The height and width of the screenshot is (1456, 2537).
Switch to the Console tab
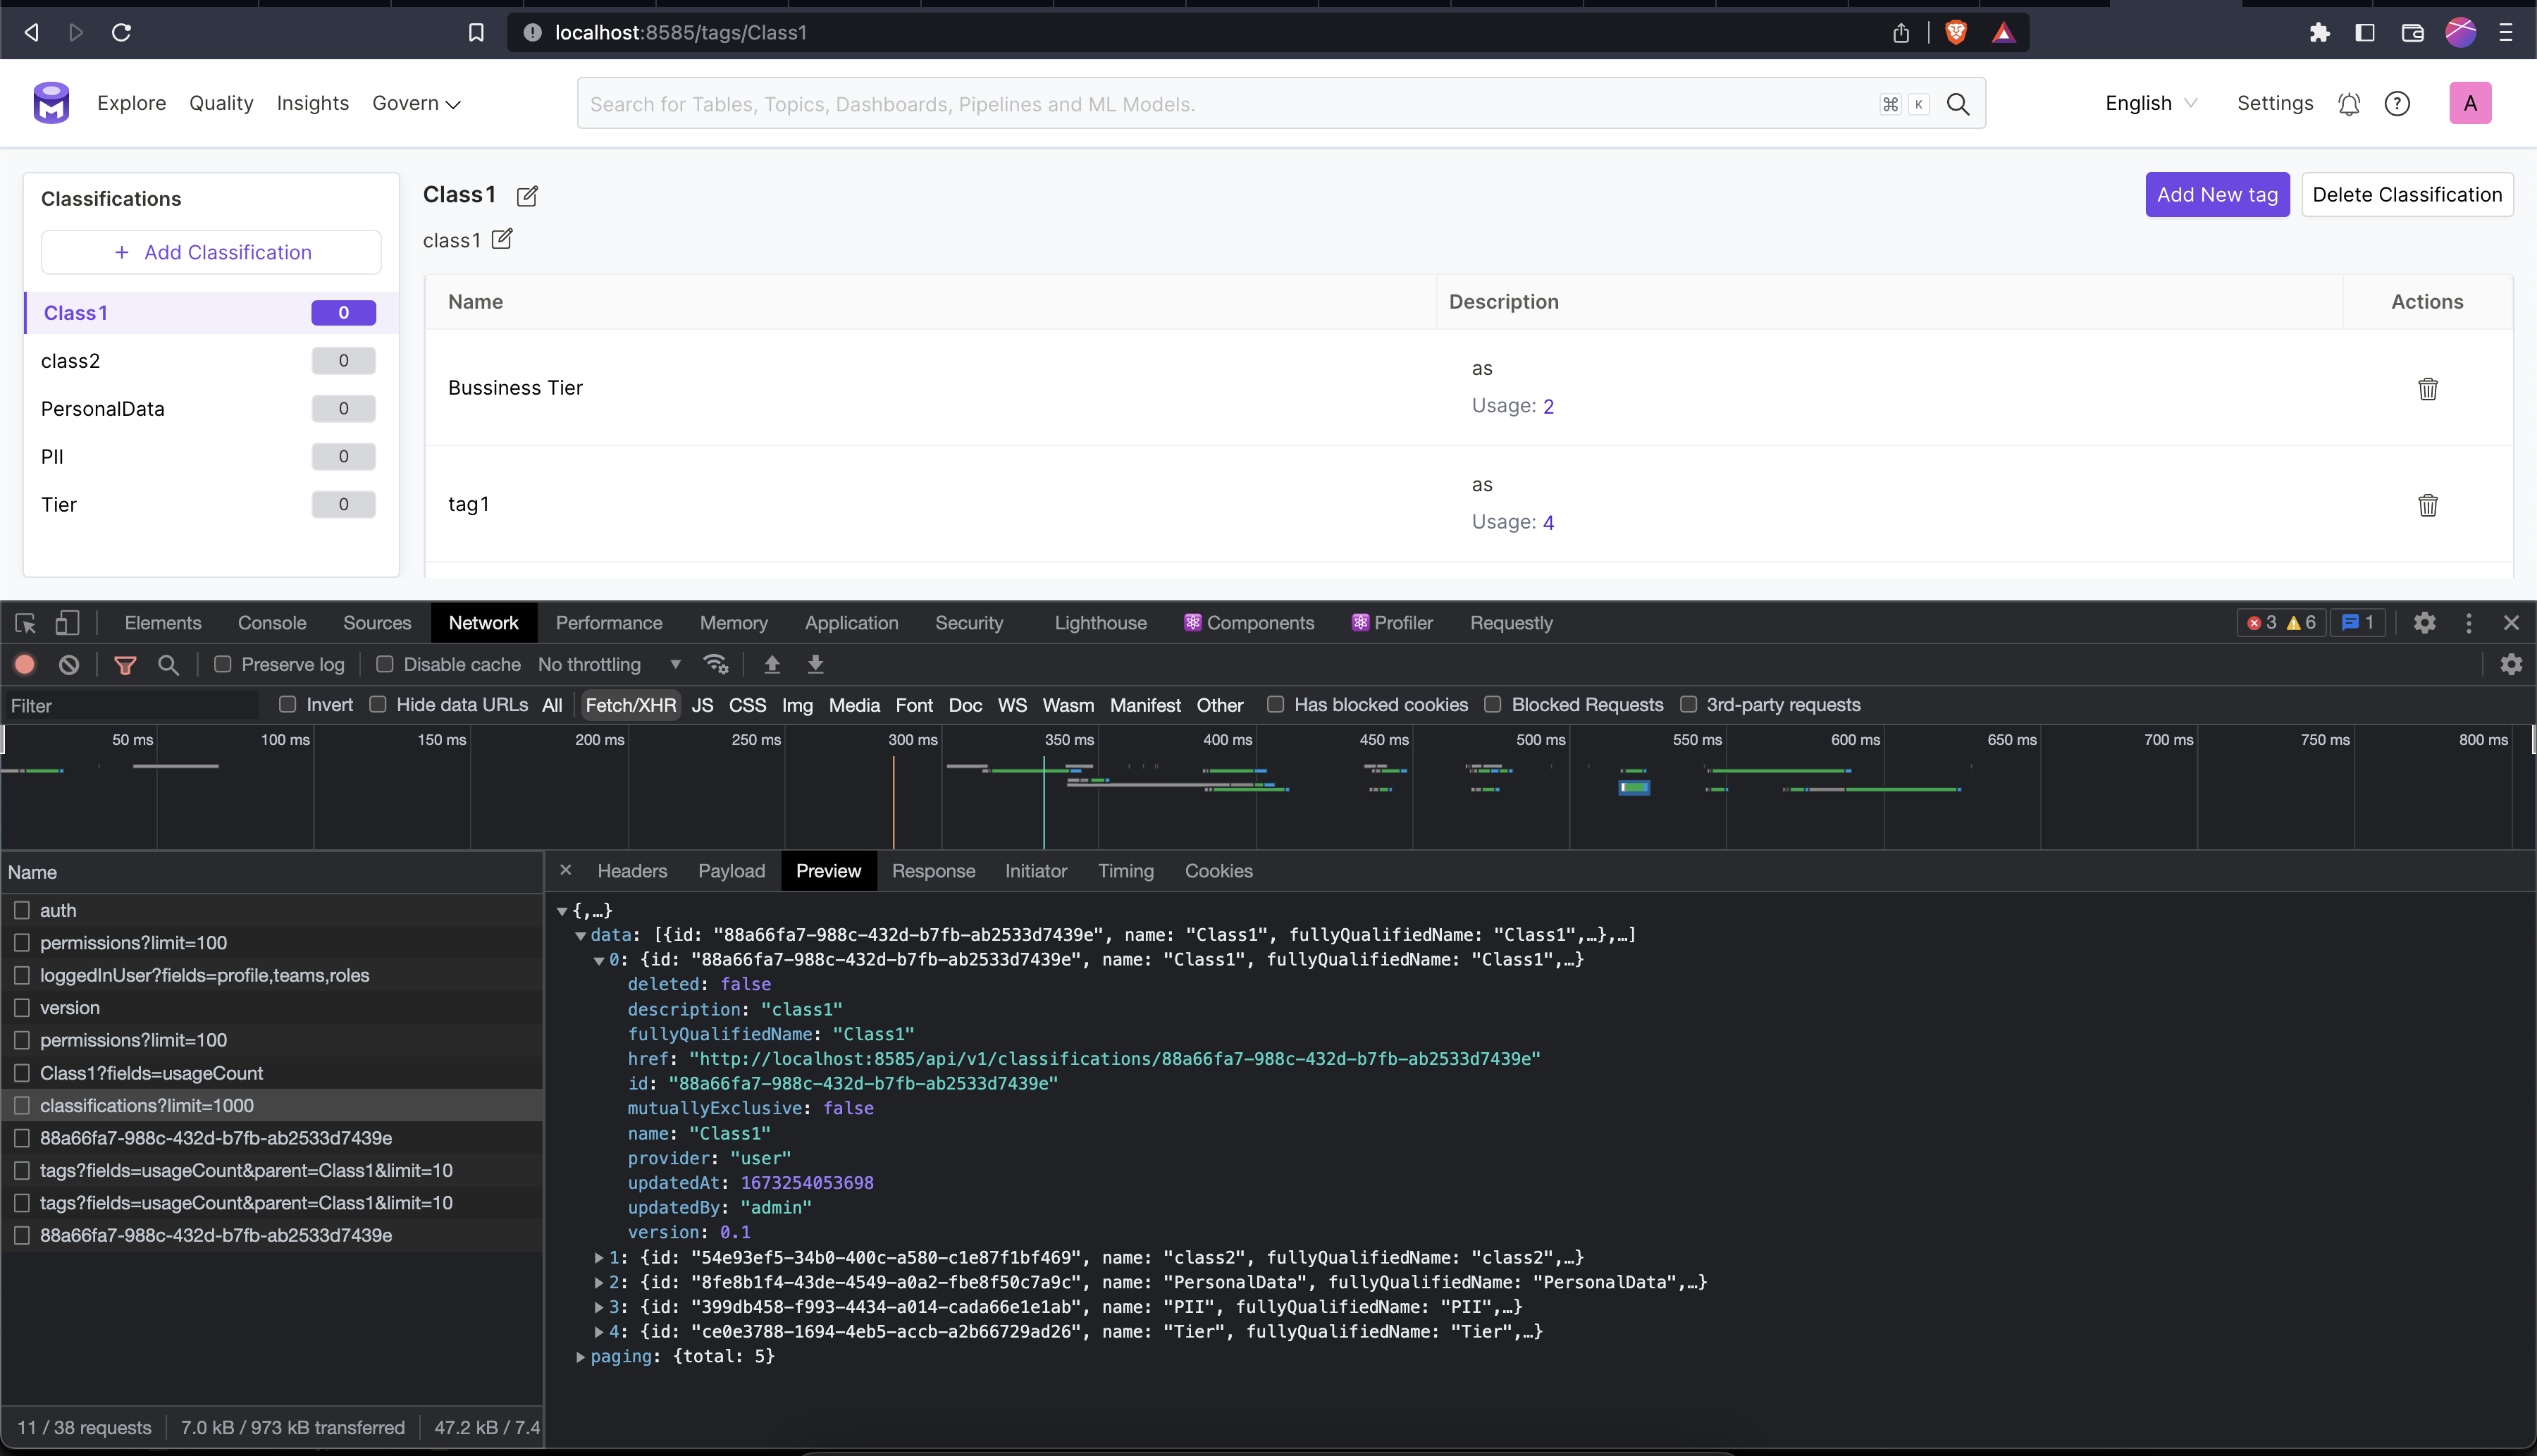coord(272,623)
